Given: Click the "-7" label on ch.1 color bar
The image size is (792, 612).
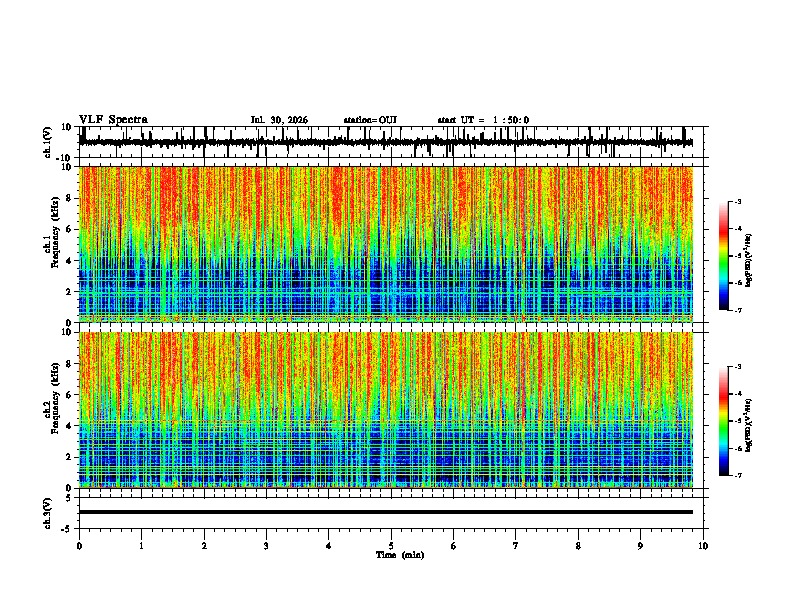Looking at the screenshot, I should 737,310.
